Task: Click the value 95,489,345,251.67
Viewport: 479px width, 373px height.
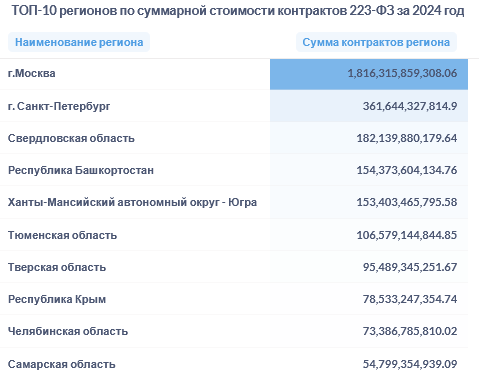Action: 410,267
